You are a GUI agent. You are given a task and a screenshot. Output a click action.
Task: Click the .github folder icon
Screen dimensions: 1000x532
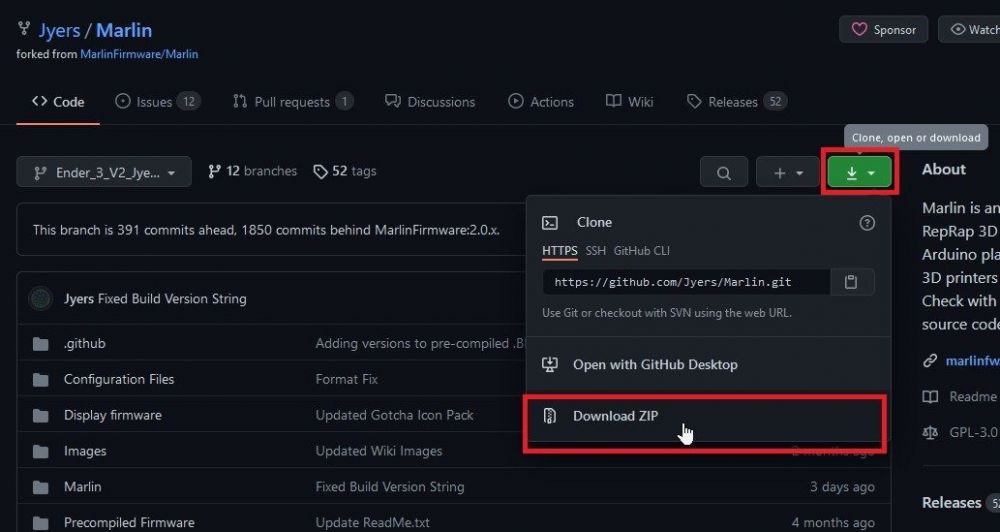[x=41, y=344]
